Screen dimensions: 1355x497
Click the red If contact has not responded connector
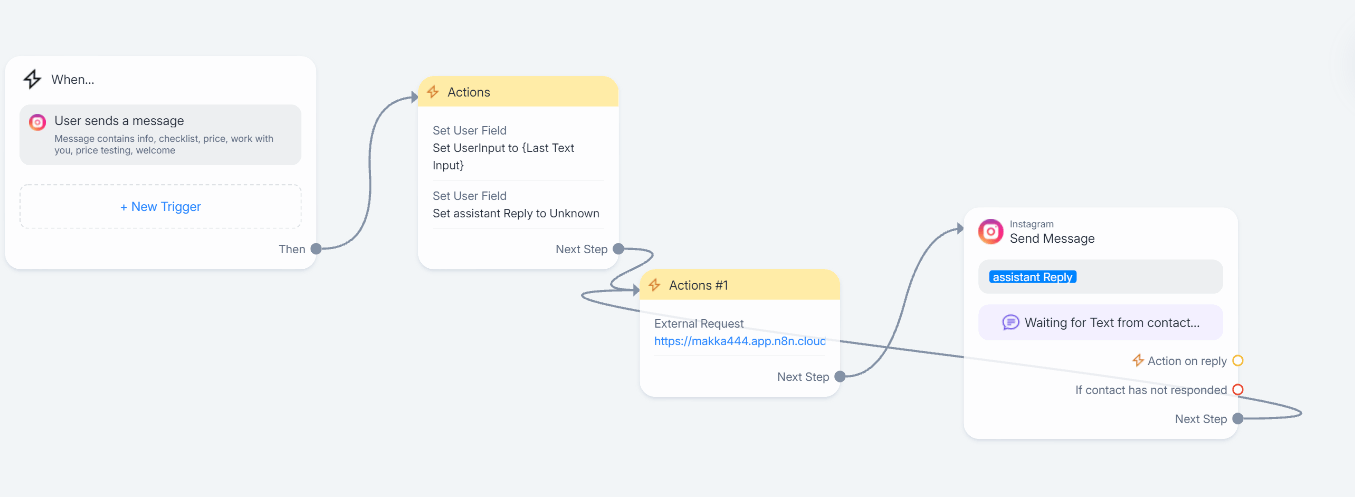(1238, 390)
